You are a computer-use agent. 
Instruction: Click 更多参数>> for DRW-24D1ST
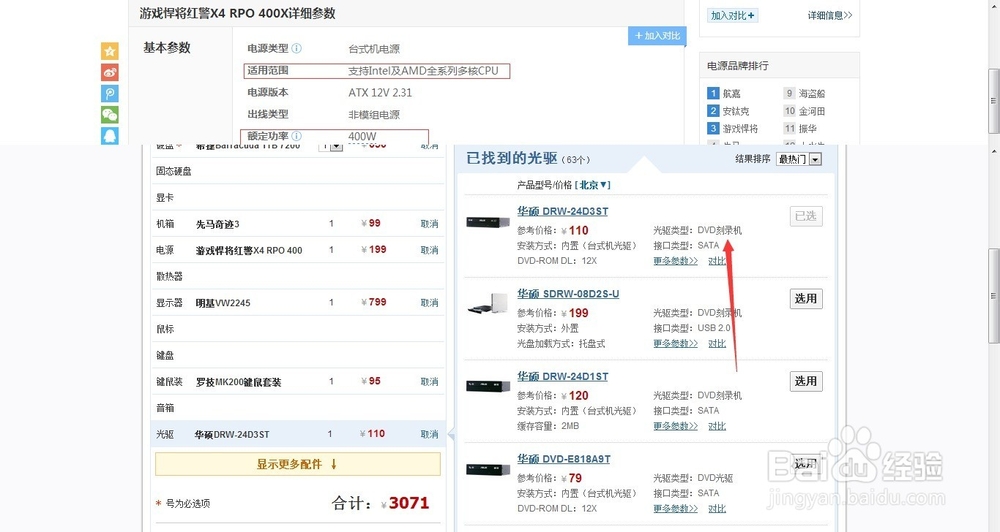[x=675, y=426]
